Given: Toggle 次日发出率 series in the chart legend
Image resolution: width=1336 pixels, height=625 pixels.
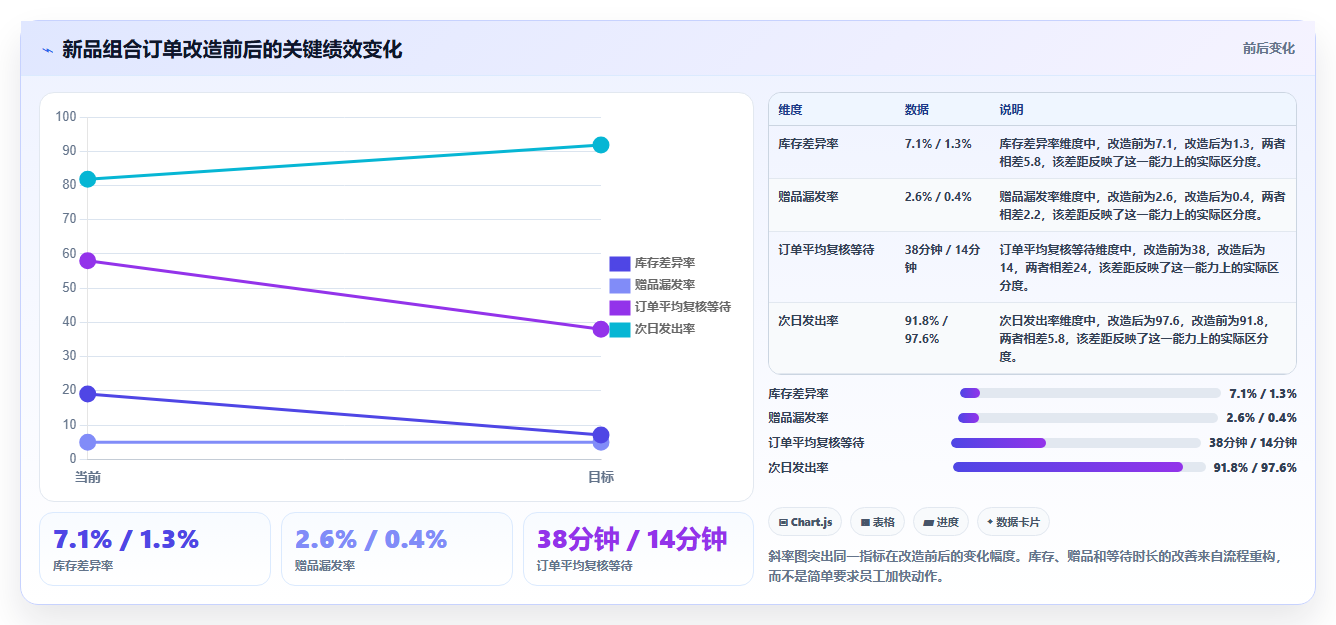Looking at the screenshot, I should tap(652, 329).
